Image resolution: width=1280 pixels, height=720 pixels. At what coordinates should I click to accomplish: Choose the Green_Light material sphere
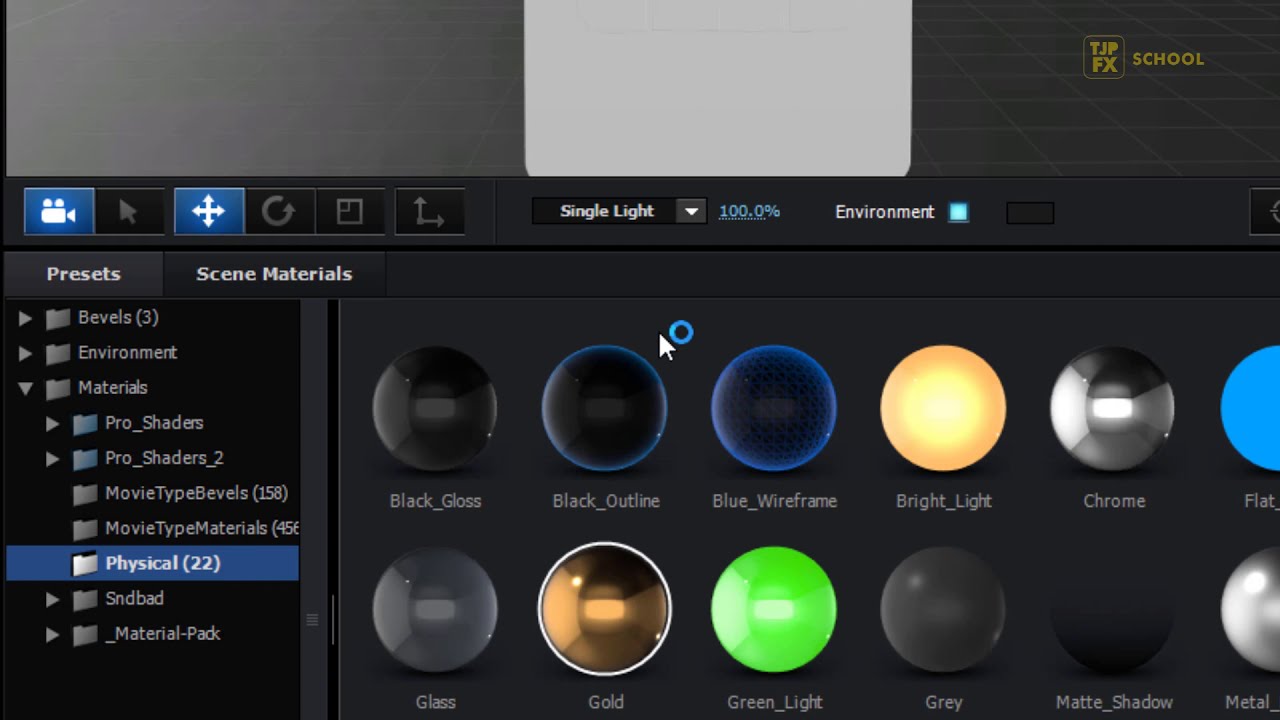pyautogui.click(x=774, y=609)
